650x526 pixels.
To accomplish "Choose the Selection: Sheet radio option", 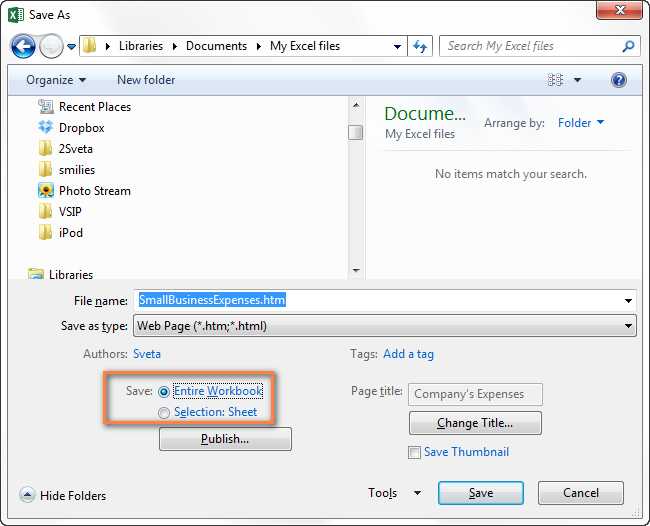I will coord(164,412).
